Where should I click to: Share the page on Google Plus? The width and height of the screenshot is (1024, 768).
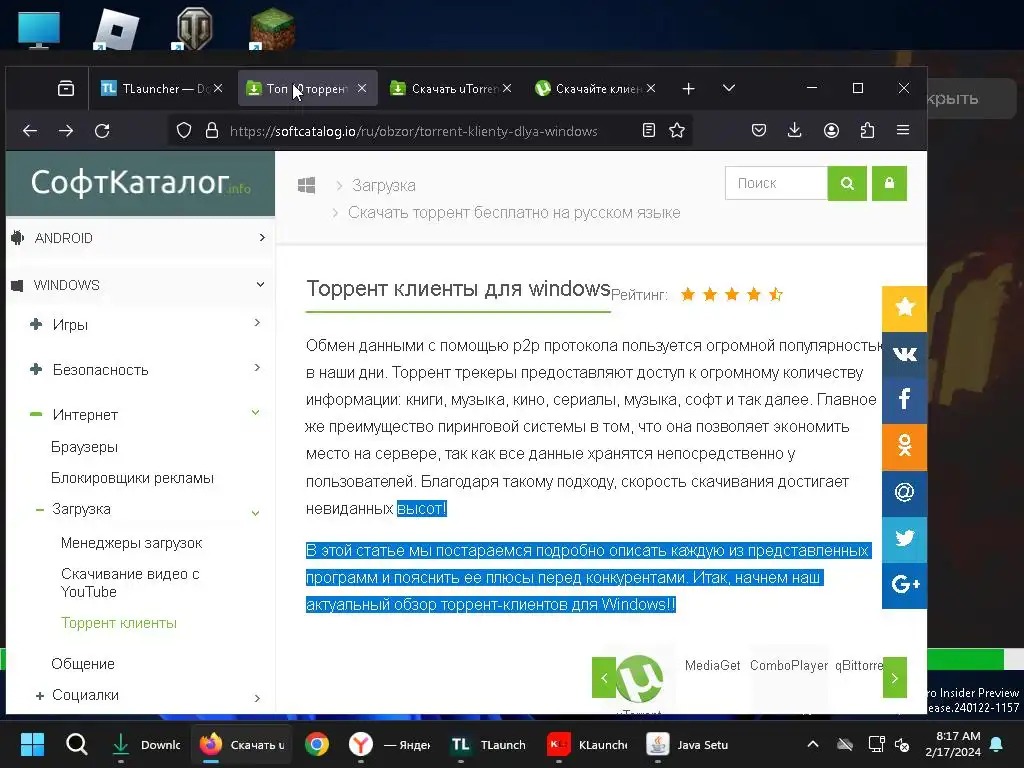[904, 585]
